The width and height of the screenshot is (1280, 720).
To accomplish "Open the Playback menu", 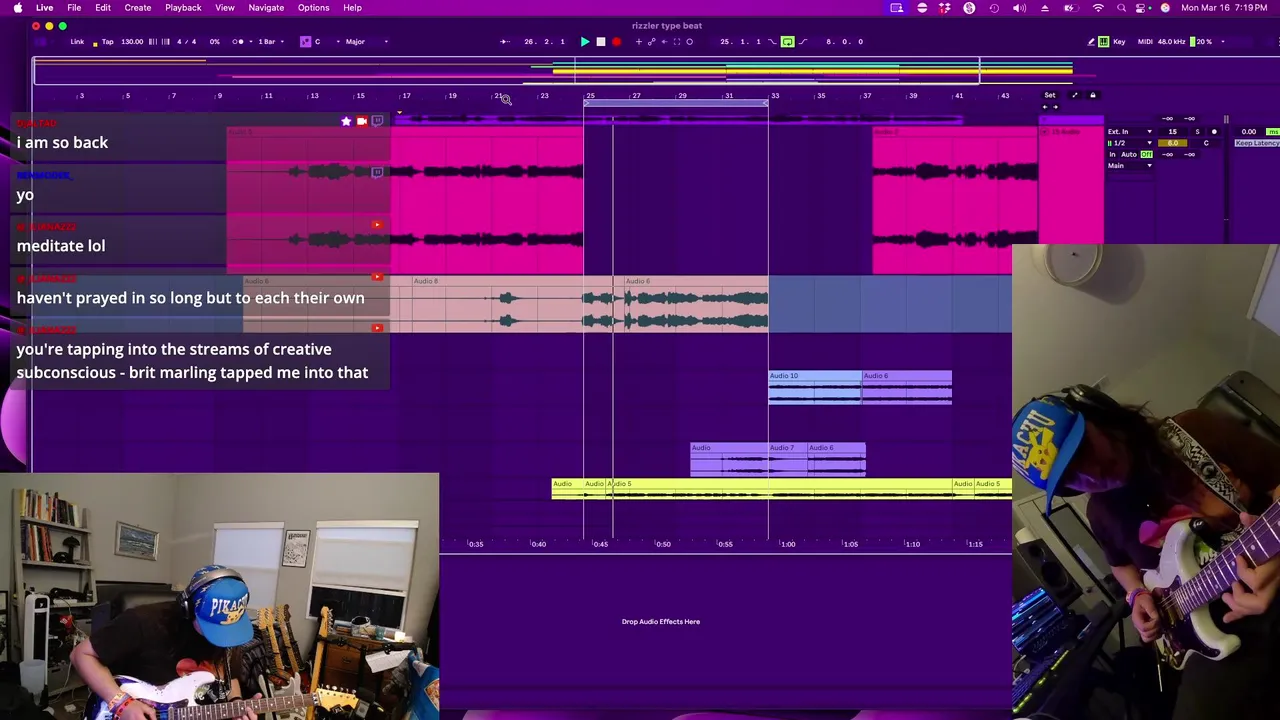I will 183,7.
